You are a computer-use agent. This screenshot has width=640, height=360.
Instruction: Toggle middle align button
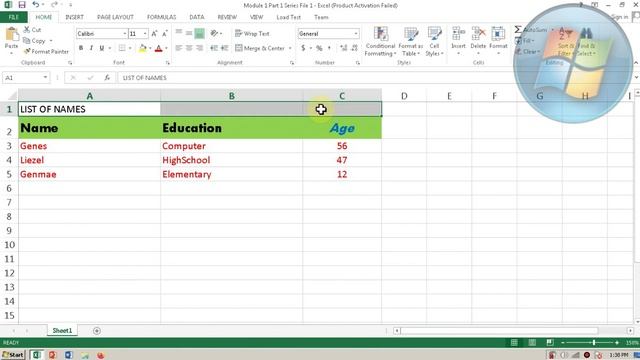[x=189, y=33]
